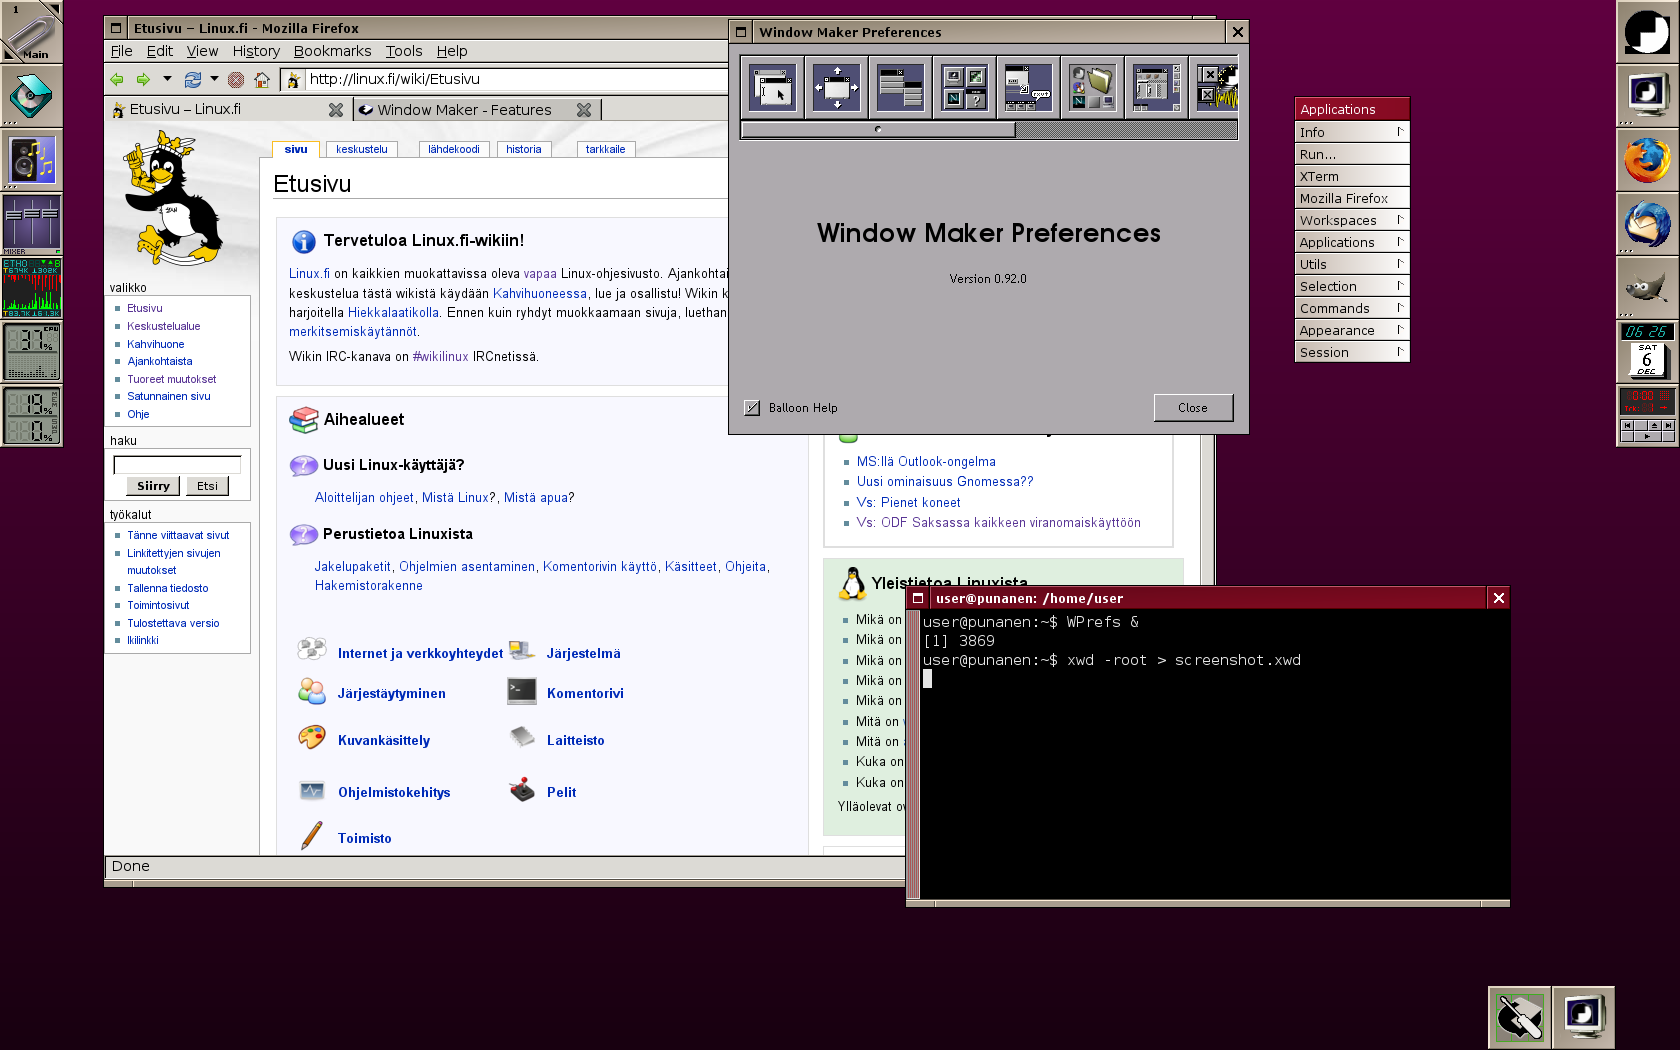The height and width of the screenshot is (1050, 1680).
Task: Expand the Appearance submenu
Action: [x=1351, y=330]
